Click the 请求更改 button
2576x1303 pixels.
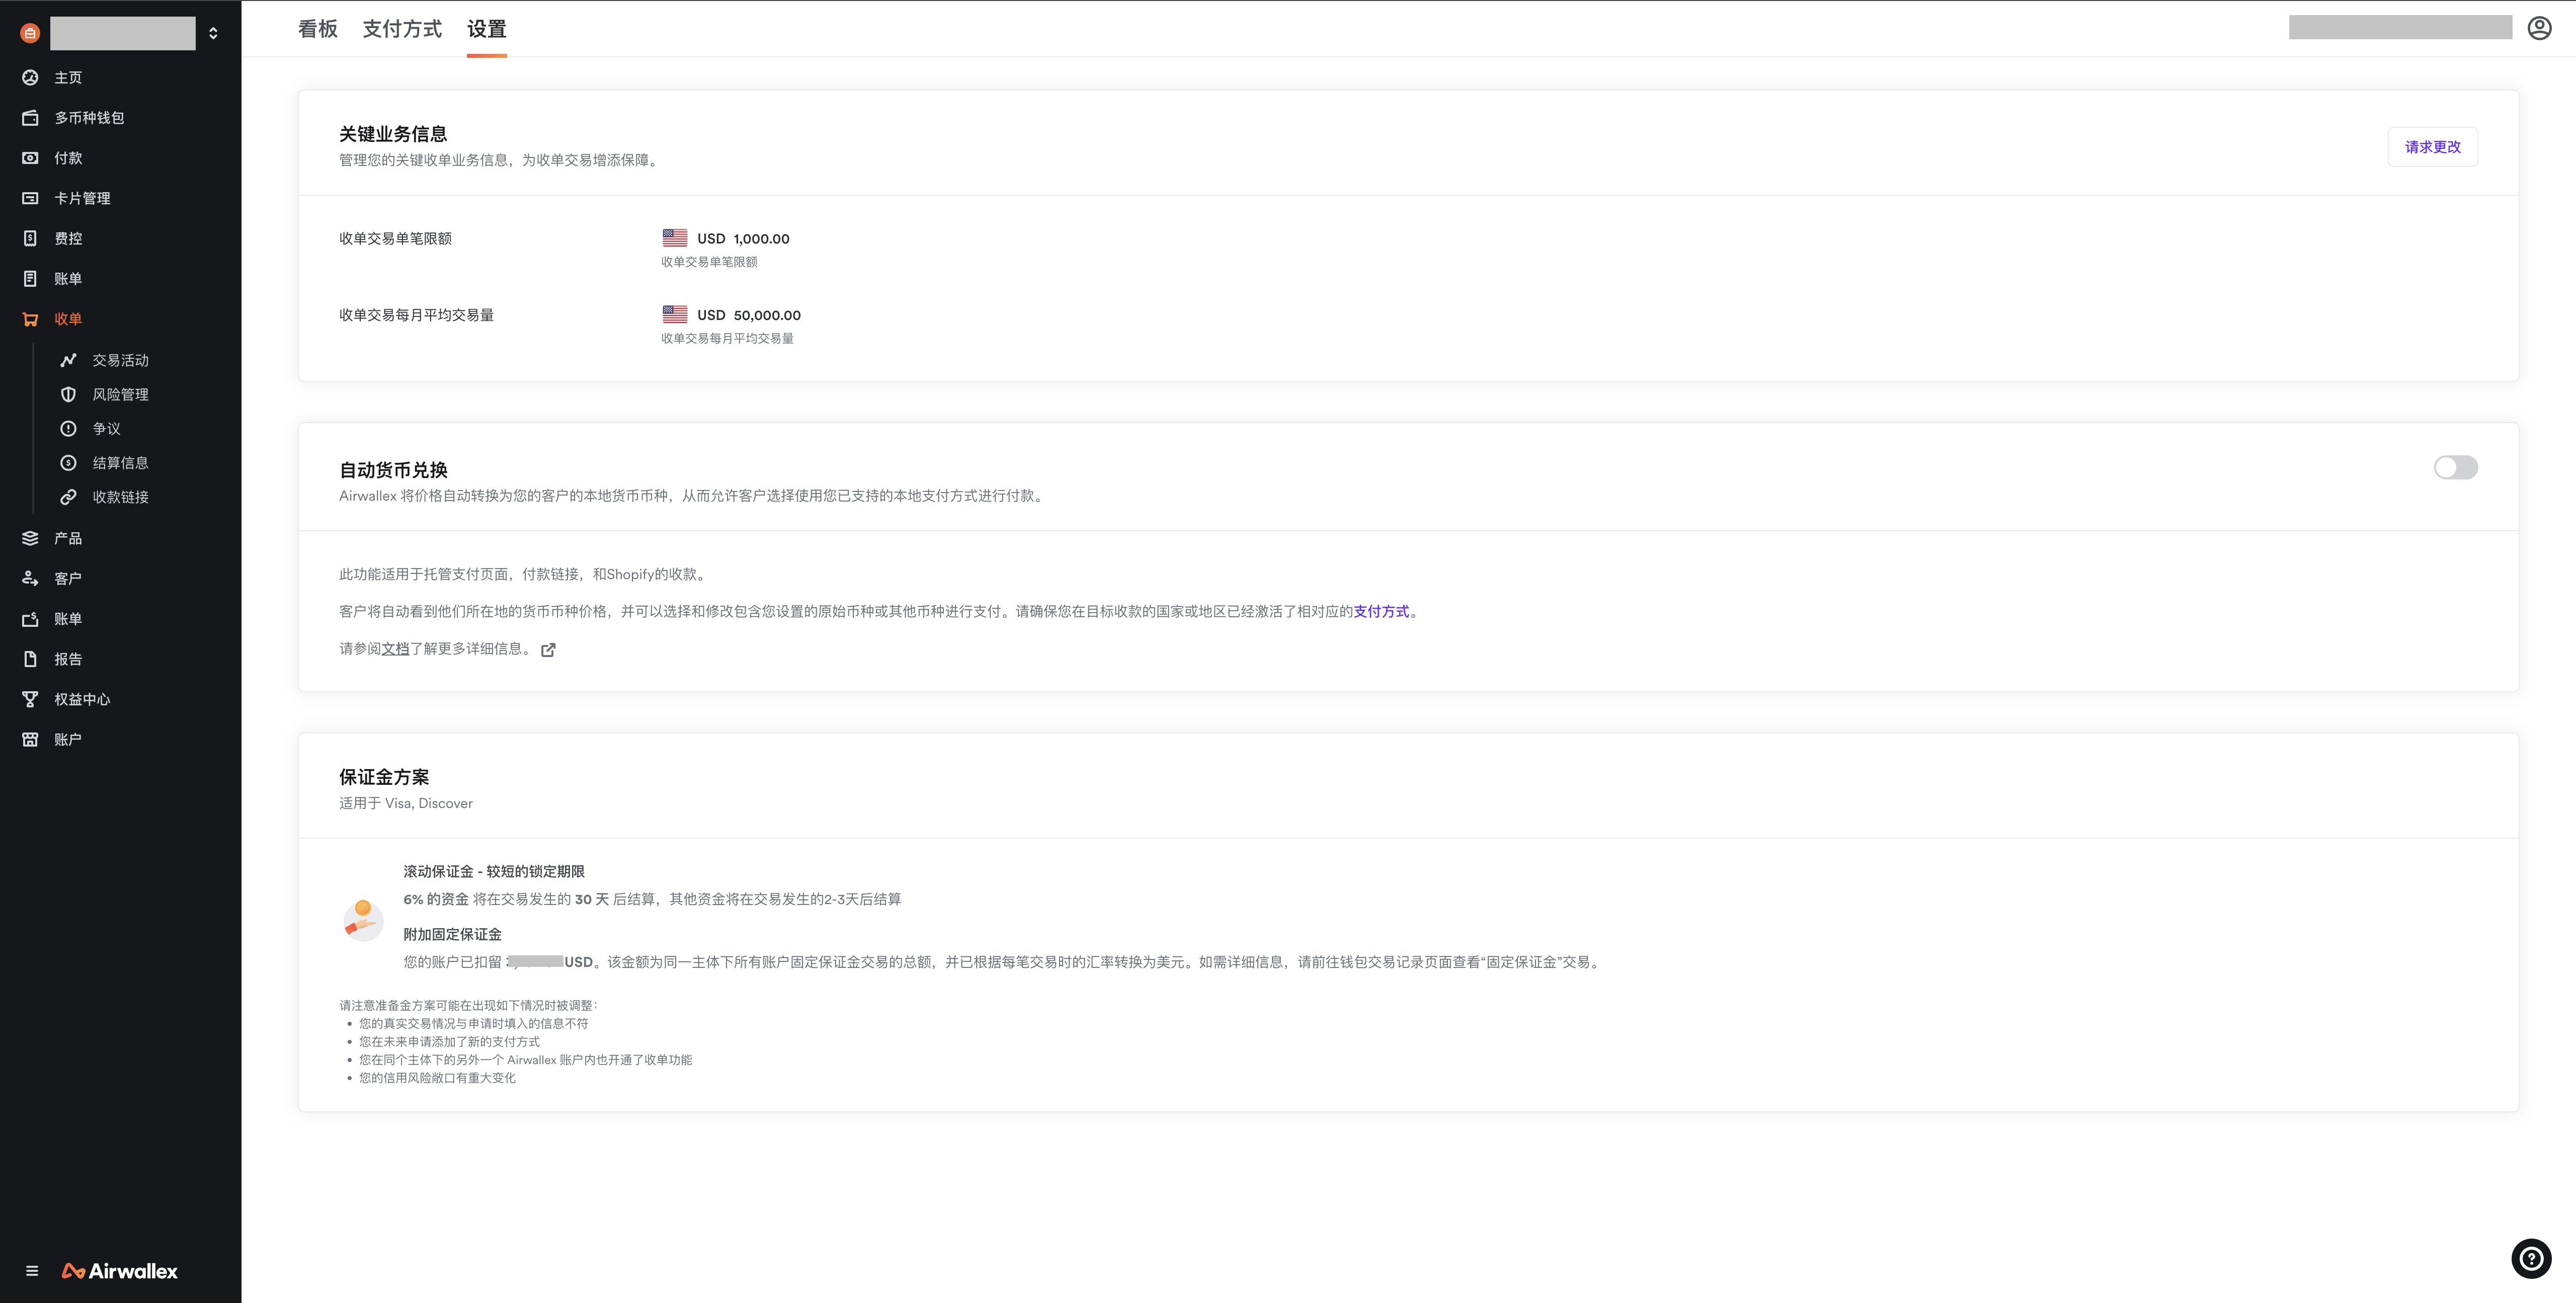[x=2432, y=147]
